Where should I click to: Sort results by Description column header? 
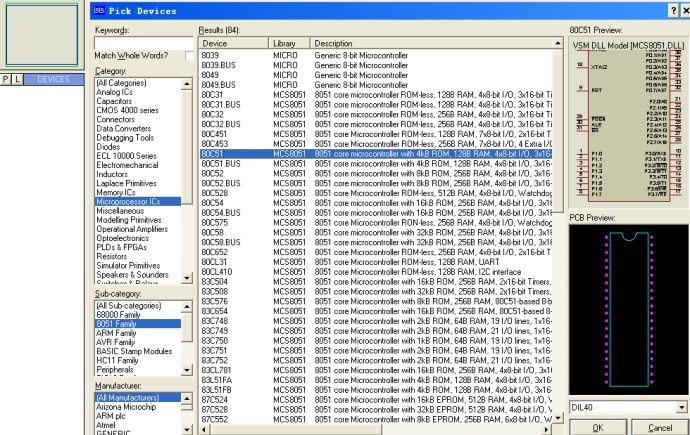431,43
